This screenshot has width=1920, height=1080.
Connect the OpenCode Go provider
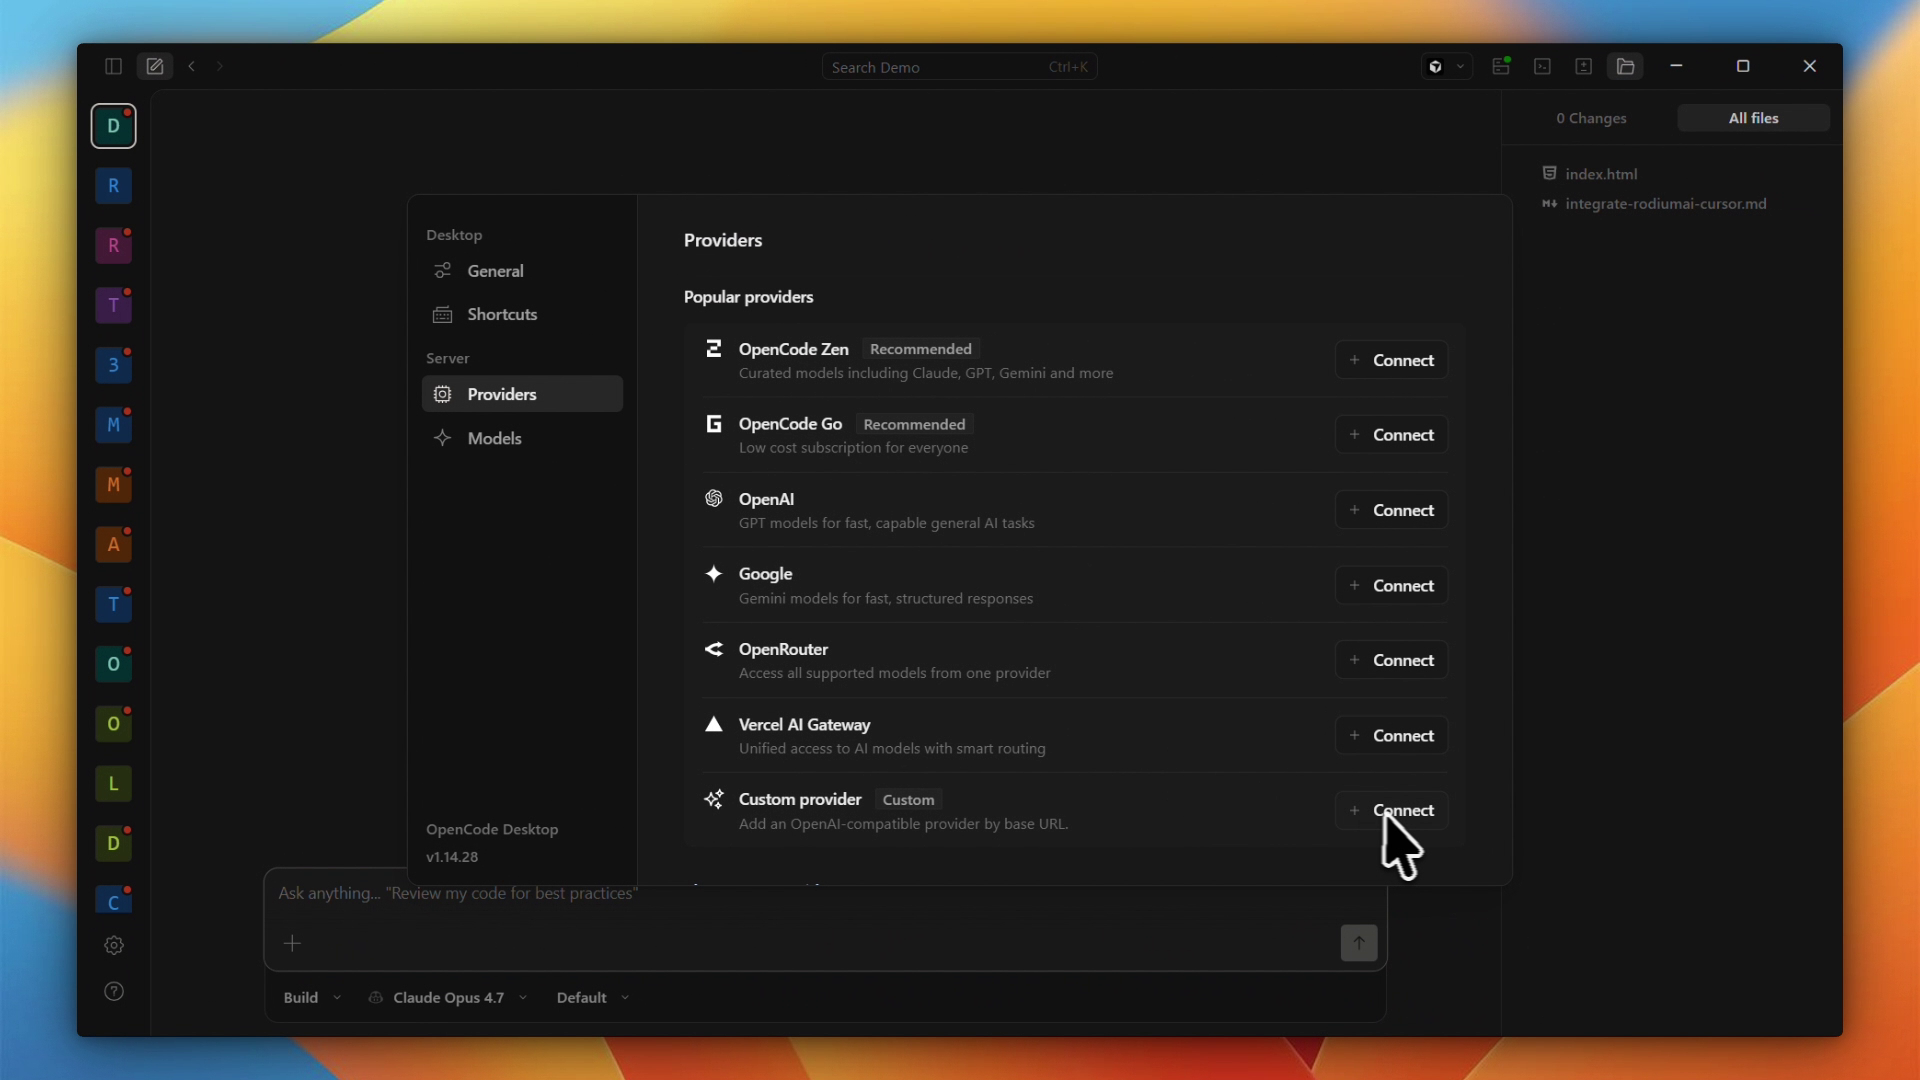1391,435
